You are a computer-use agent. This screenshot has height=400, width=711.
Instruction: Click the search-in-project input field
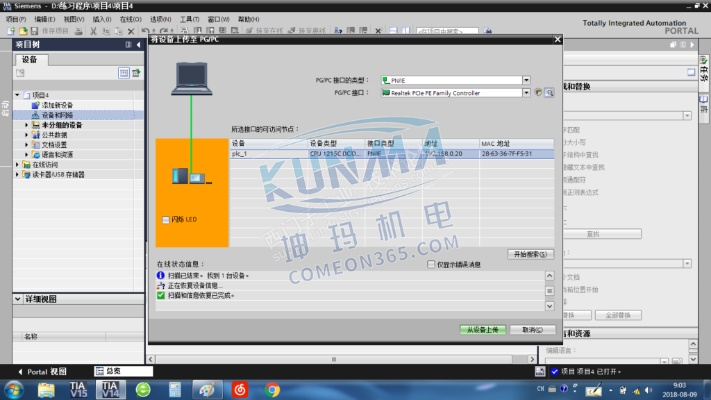pyautogui.click(x=447, y=31)
